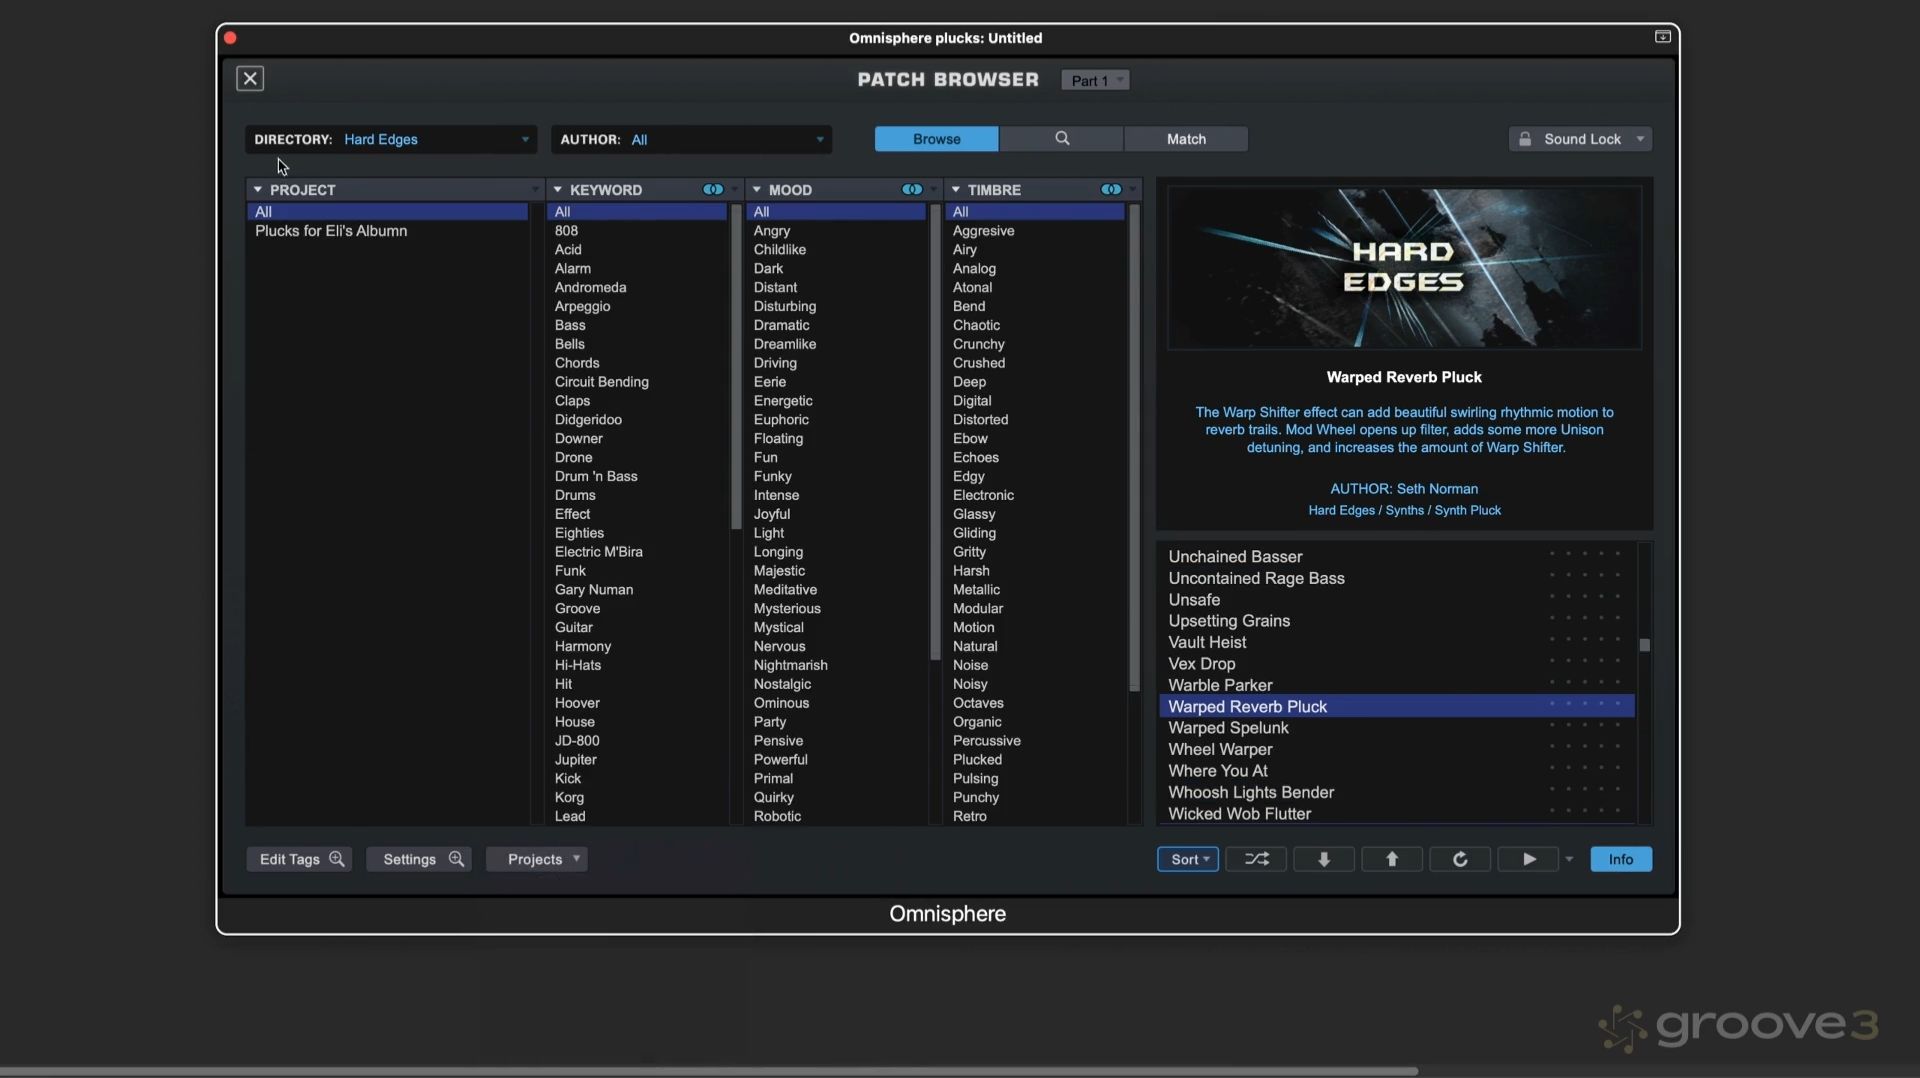Audition the selected patch with play button
This screenshot has width=1920, height=1078.
coord(1528,859)
